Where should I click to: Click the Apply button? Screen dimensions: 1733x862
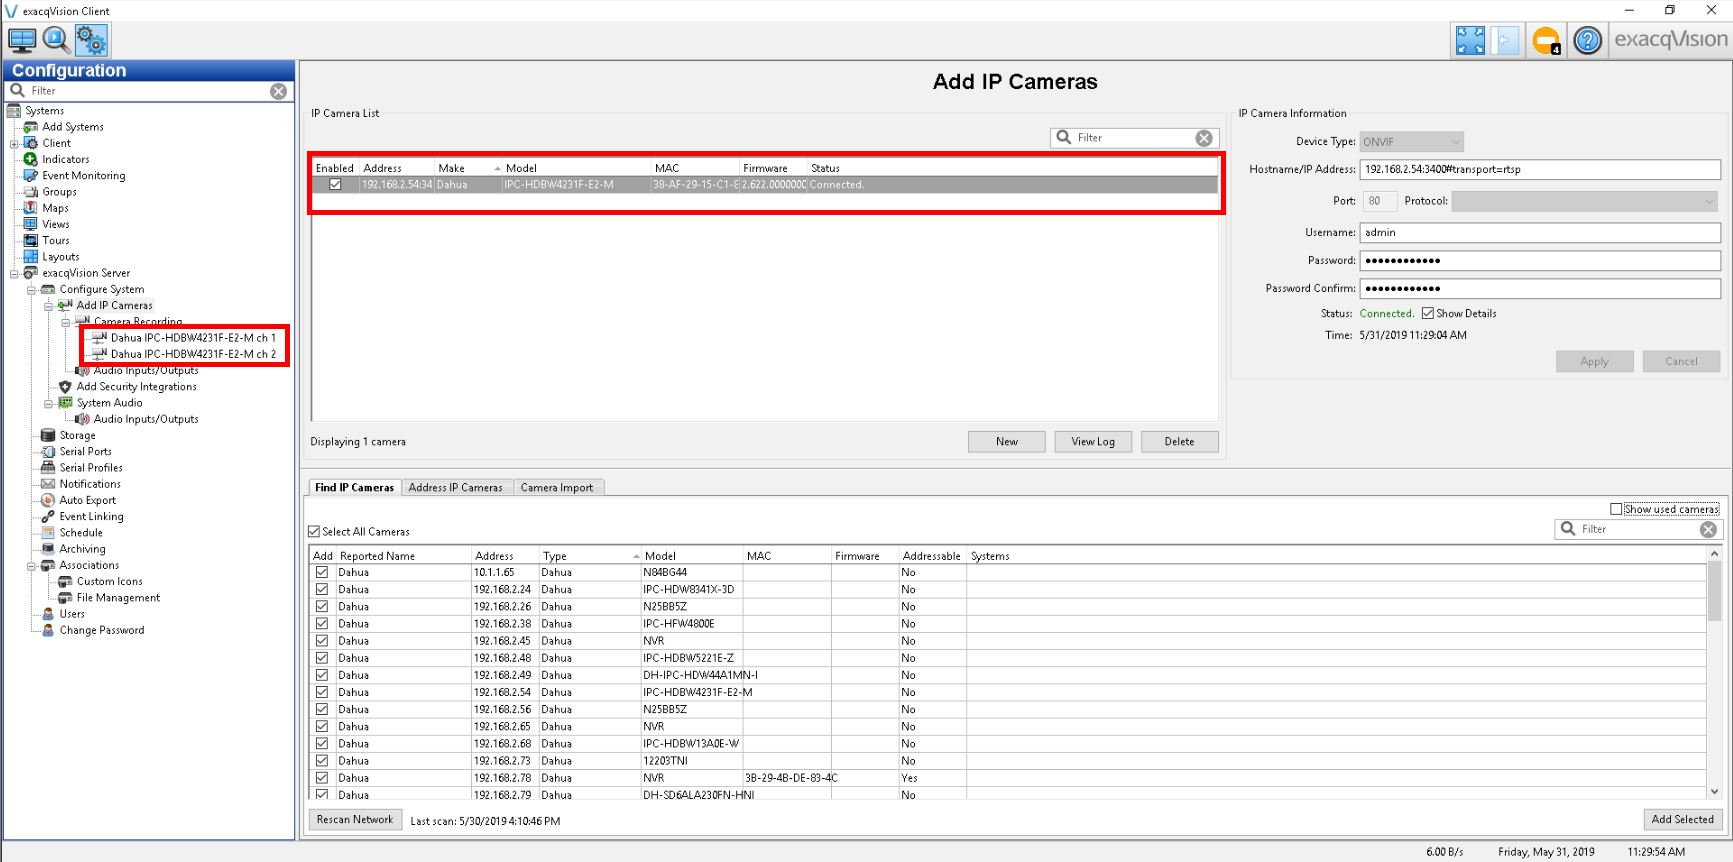(1595, 362)
